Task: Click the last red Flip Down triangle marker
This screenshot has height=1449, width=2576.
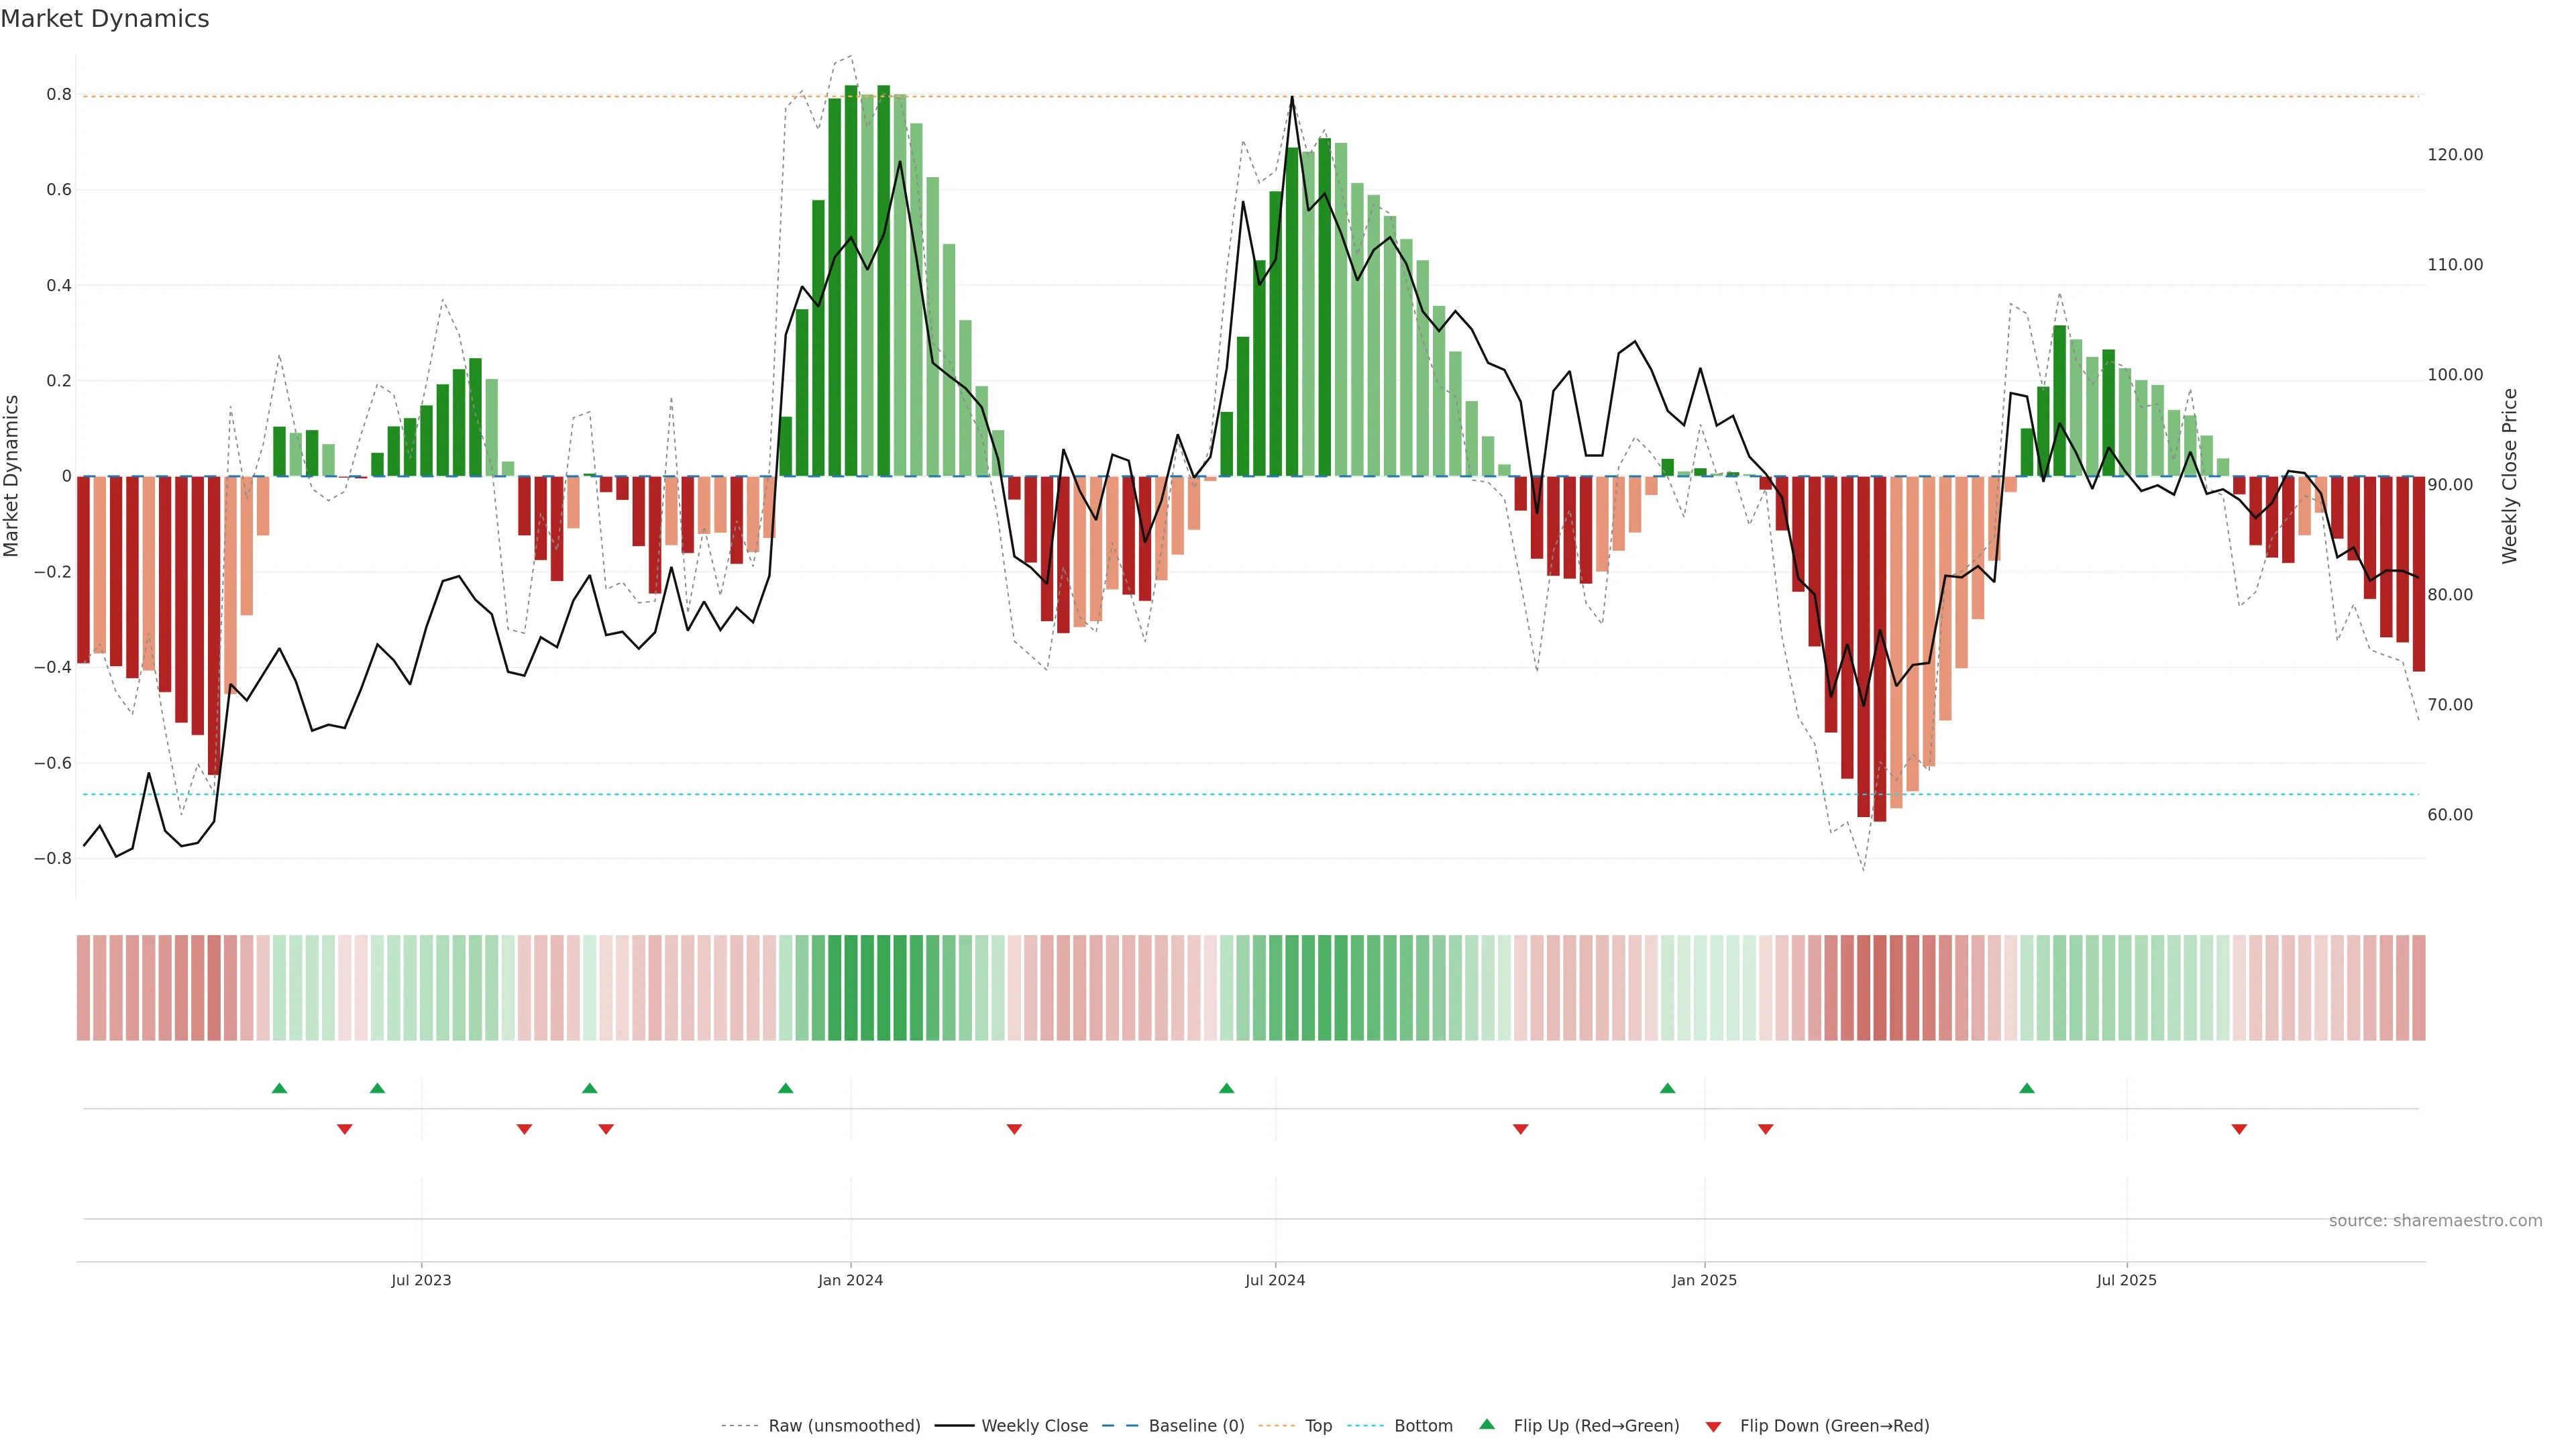Action: pos(2239,1129)
